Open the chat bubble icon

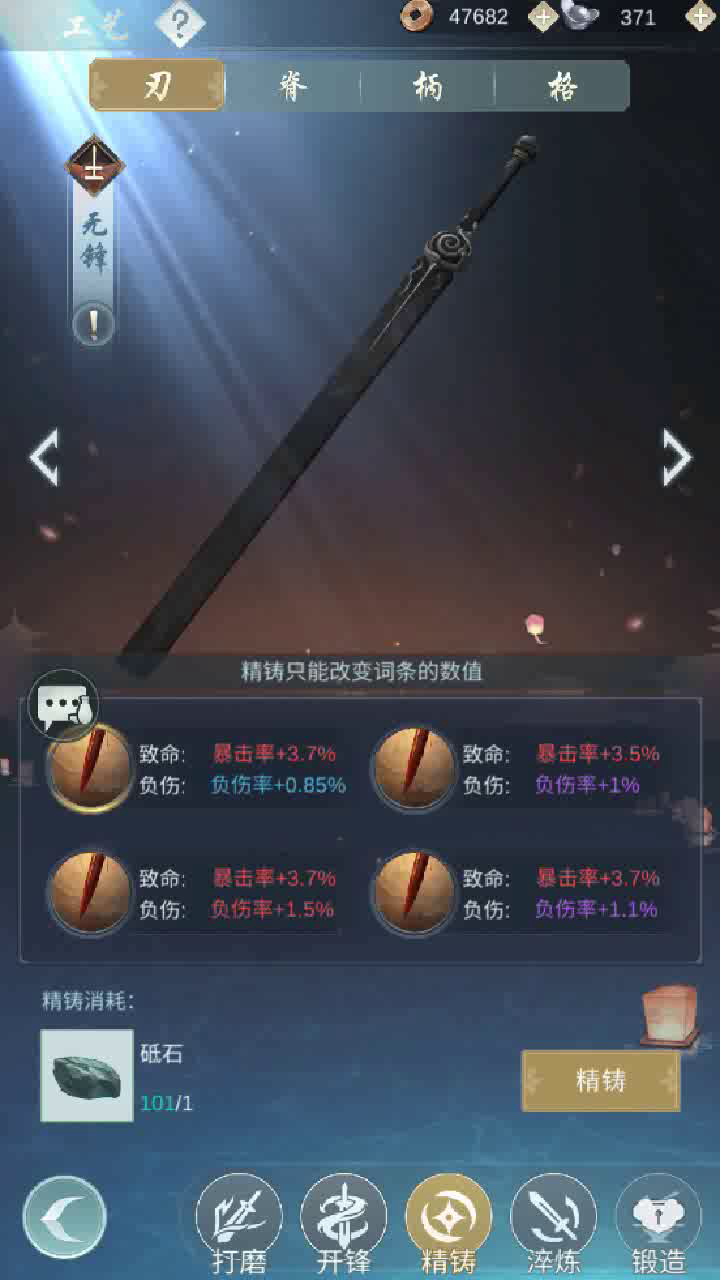pyautogui.click(x=64, y=705)
